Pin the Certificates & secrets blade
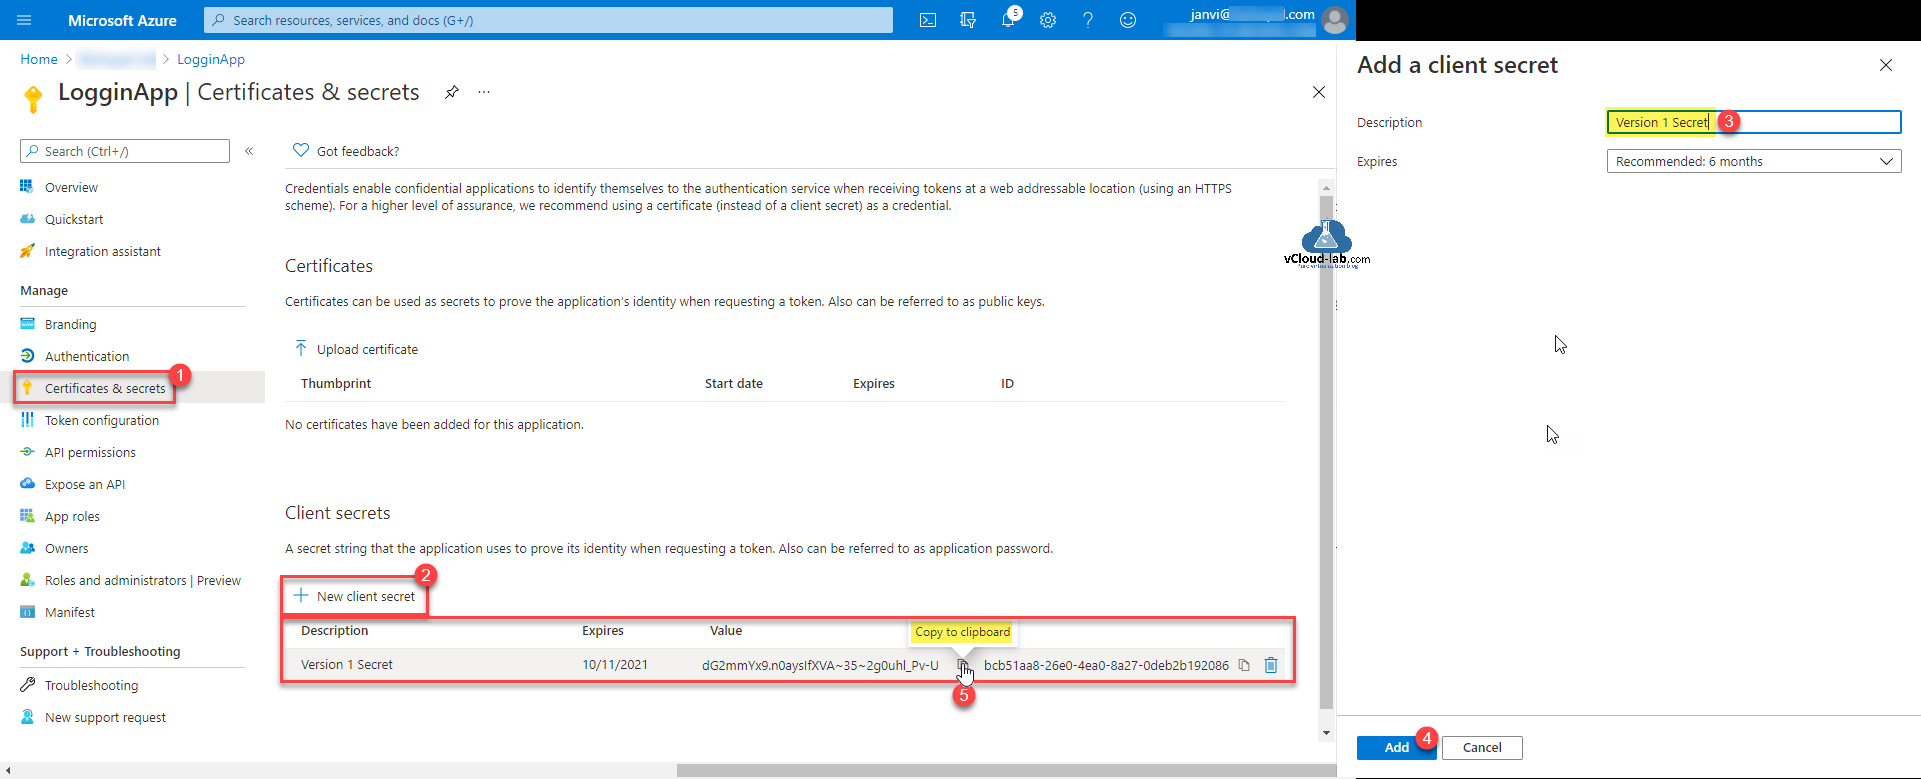The height and width of the screenshot is (779, 1921). [452, 92]
